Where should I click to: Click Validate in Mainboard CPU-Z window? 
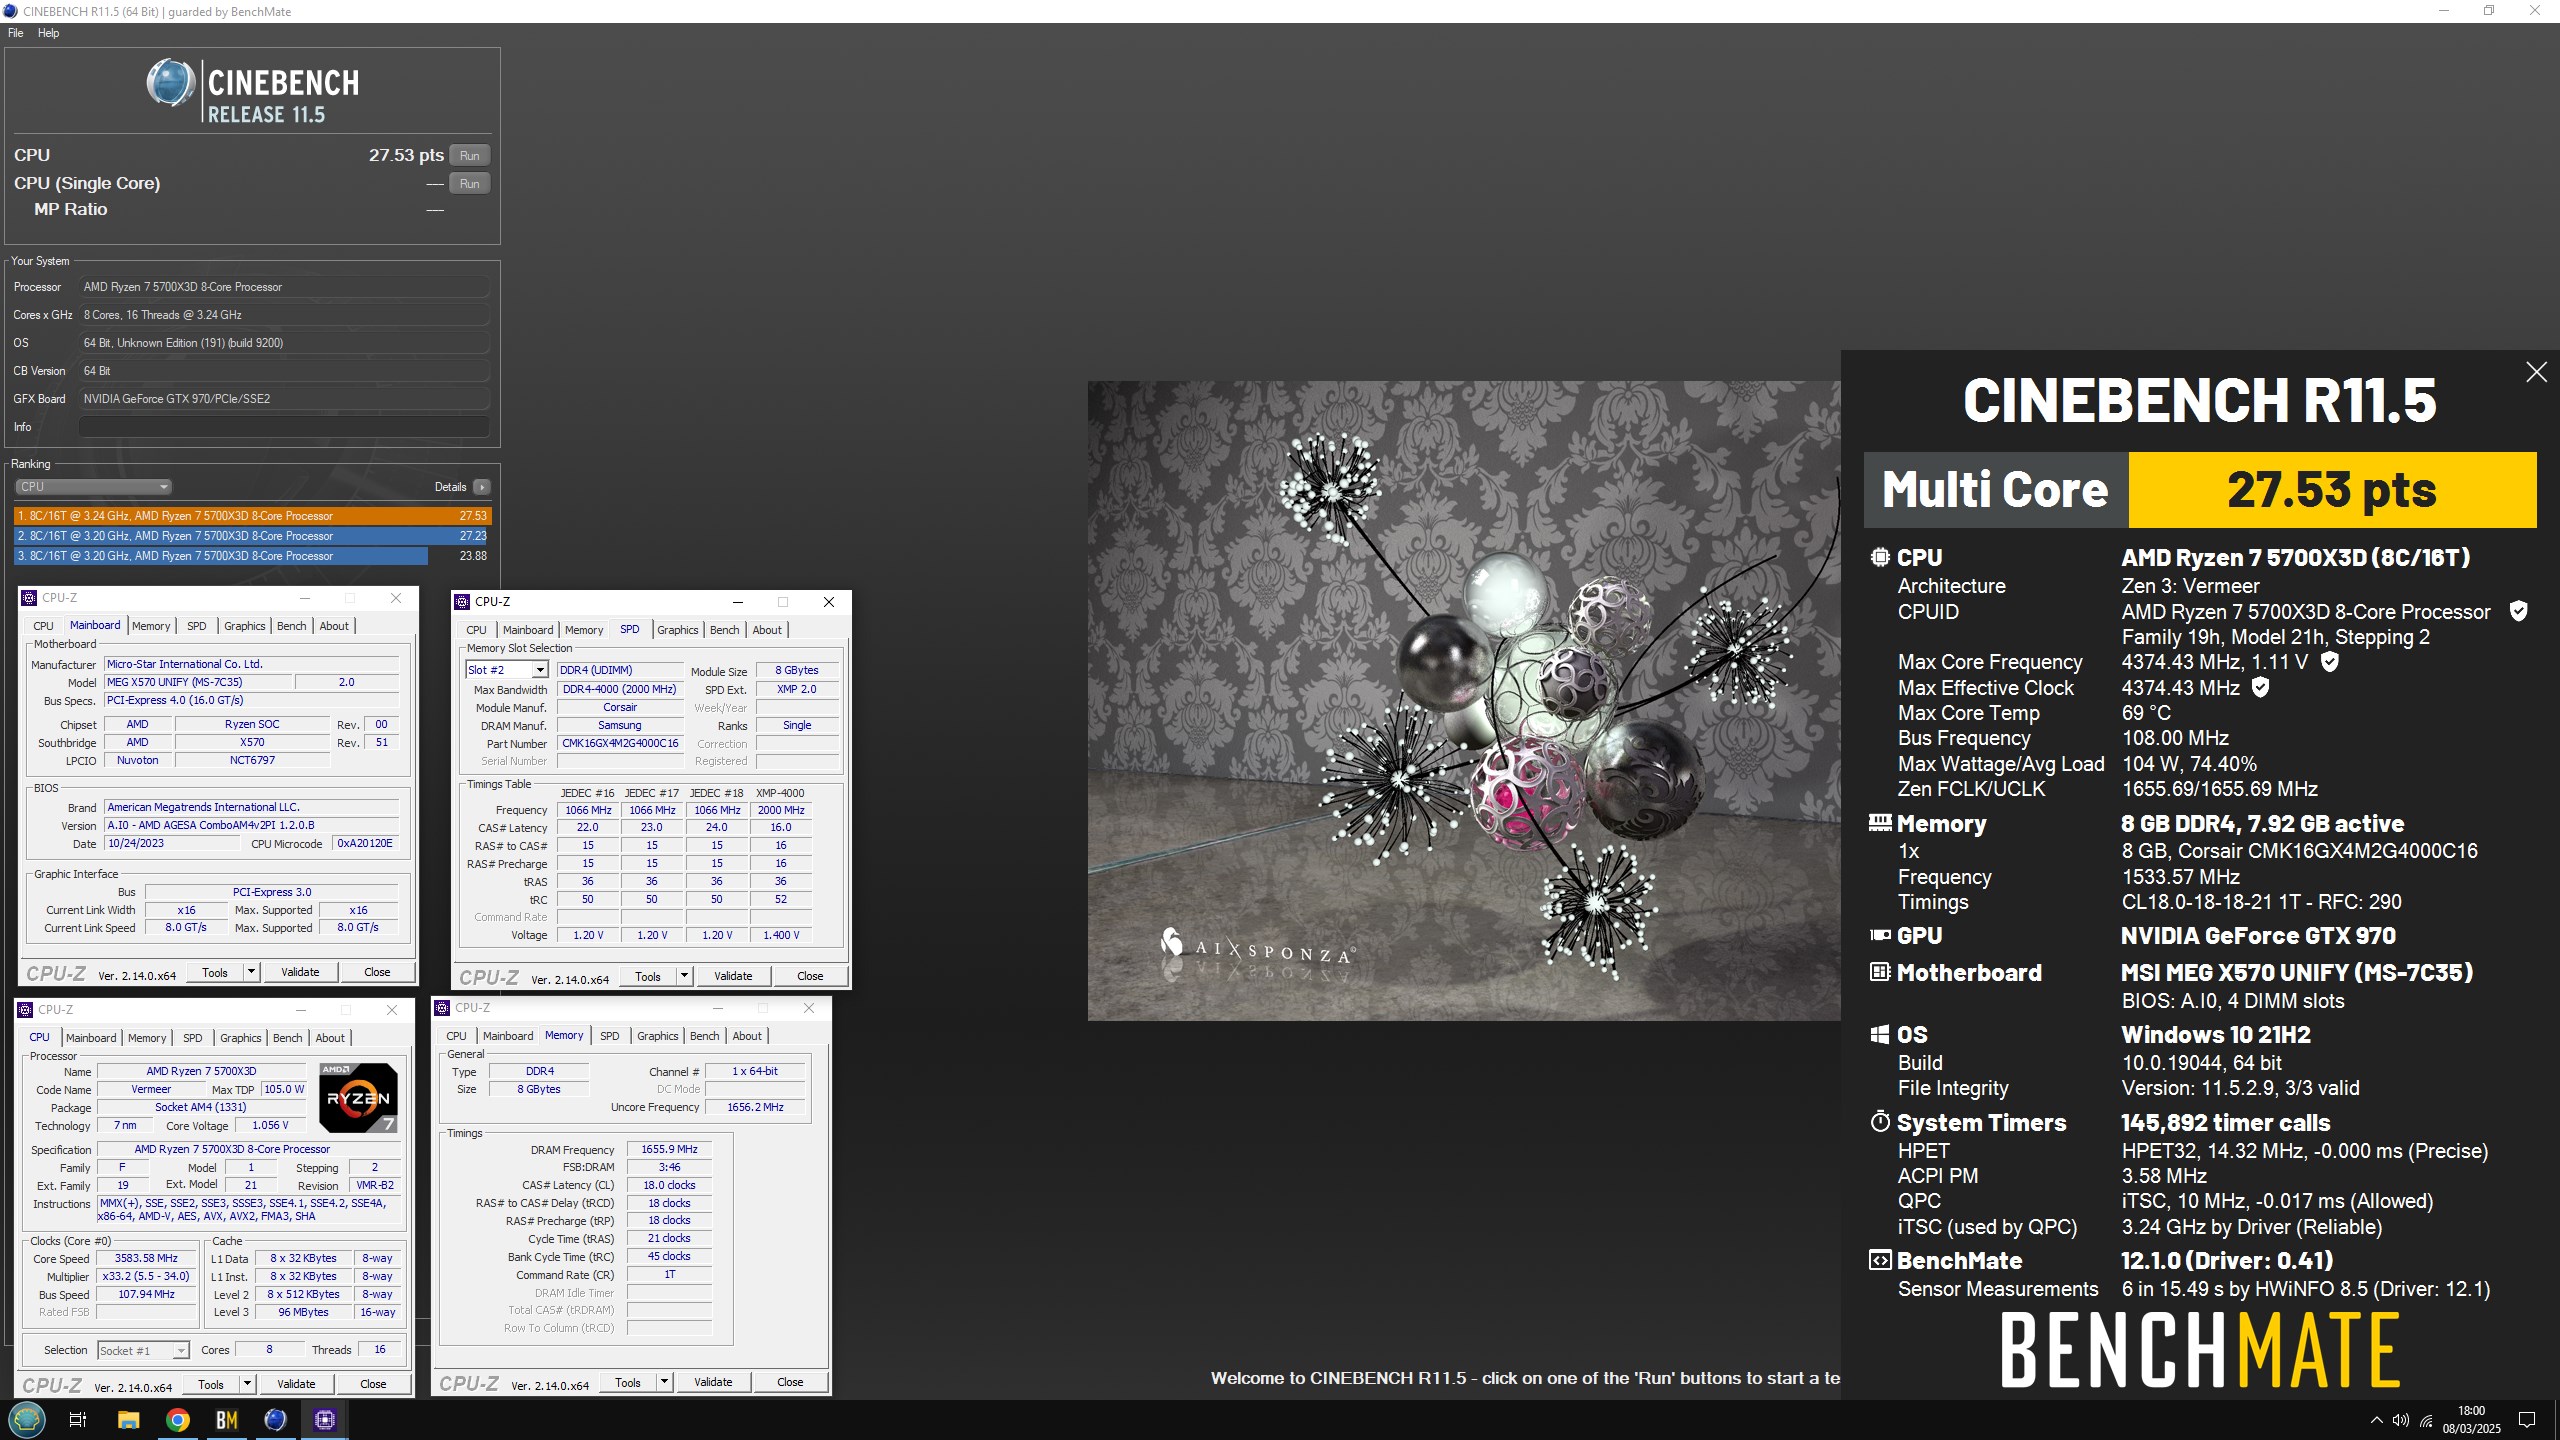tap(300, 972)
